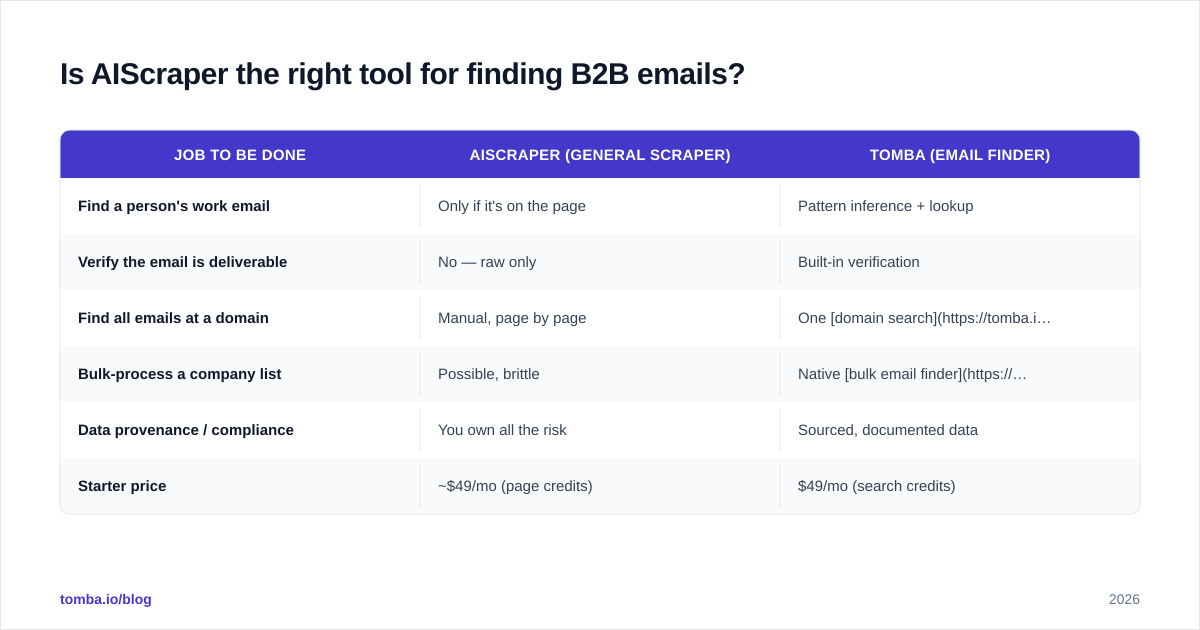Viewport: 1200px width, 630px height.
Task: Click the 'You own all the risk' cell
Action: pyautogui.click(x=600, y=430)
